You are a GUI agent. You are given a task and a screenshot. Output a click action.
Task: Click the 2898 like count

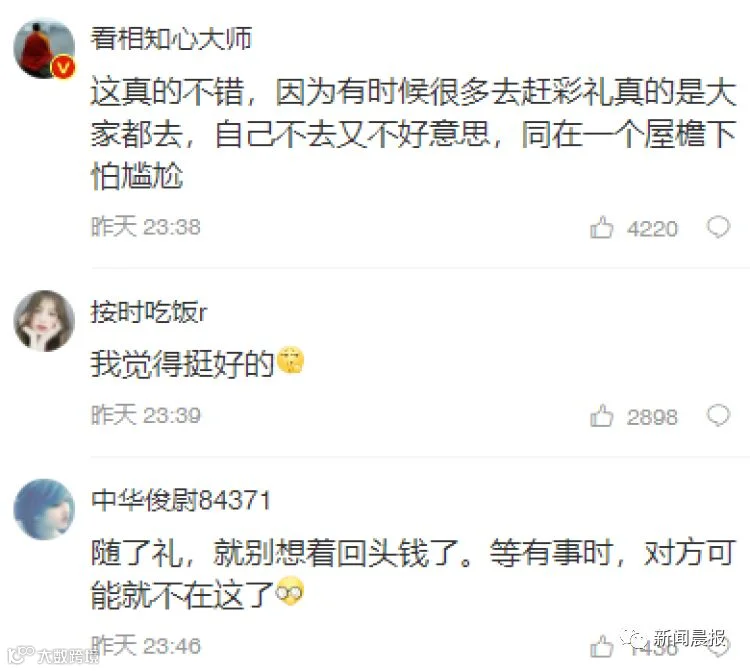click(652, 417)
